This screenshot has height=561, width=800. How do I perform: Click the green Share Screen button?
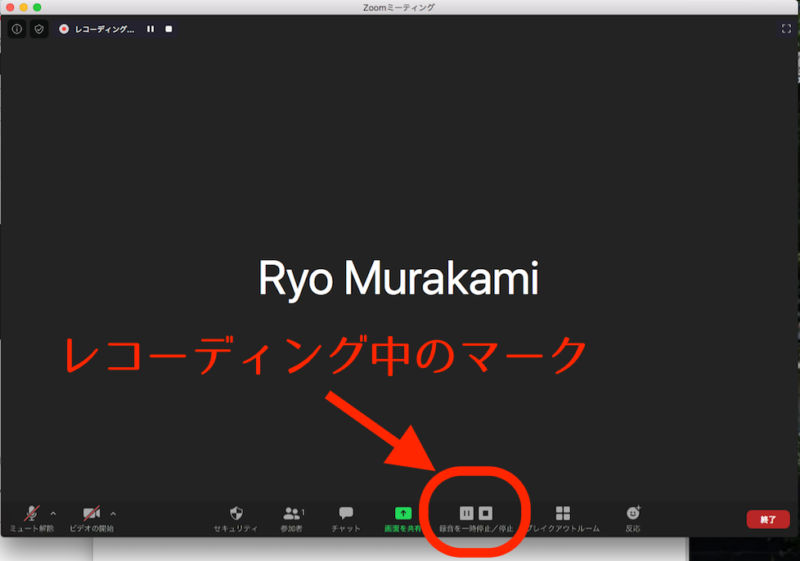pyautogui.click(x=403, y=519)
